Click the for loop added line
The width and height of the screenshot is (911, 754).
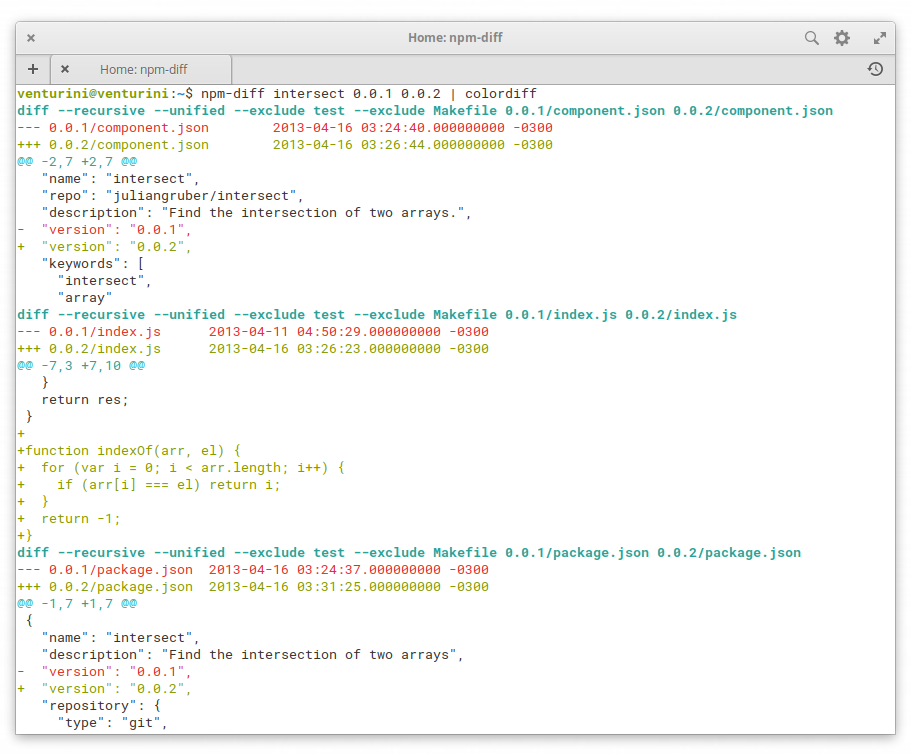181,468
